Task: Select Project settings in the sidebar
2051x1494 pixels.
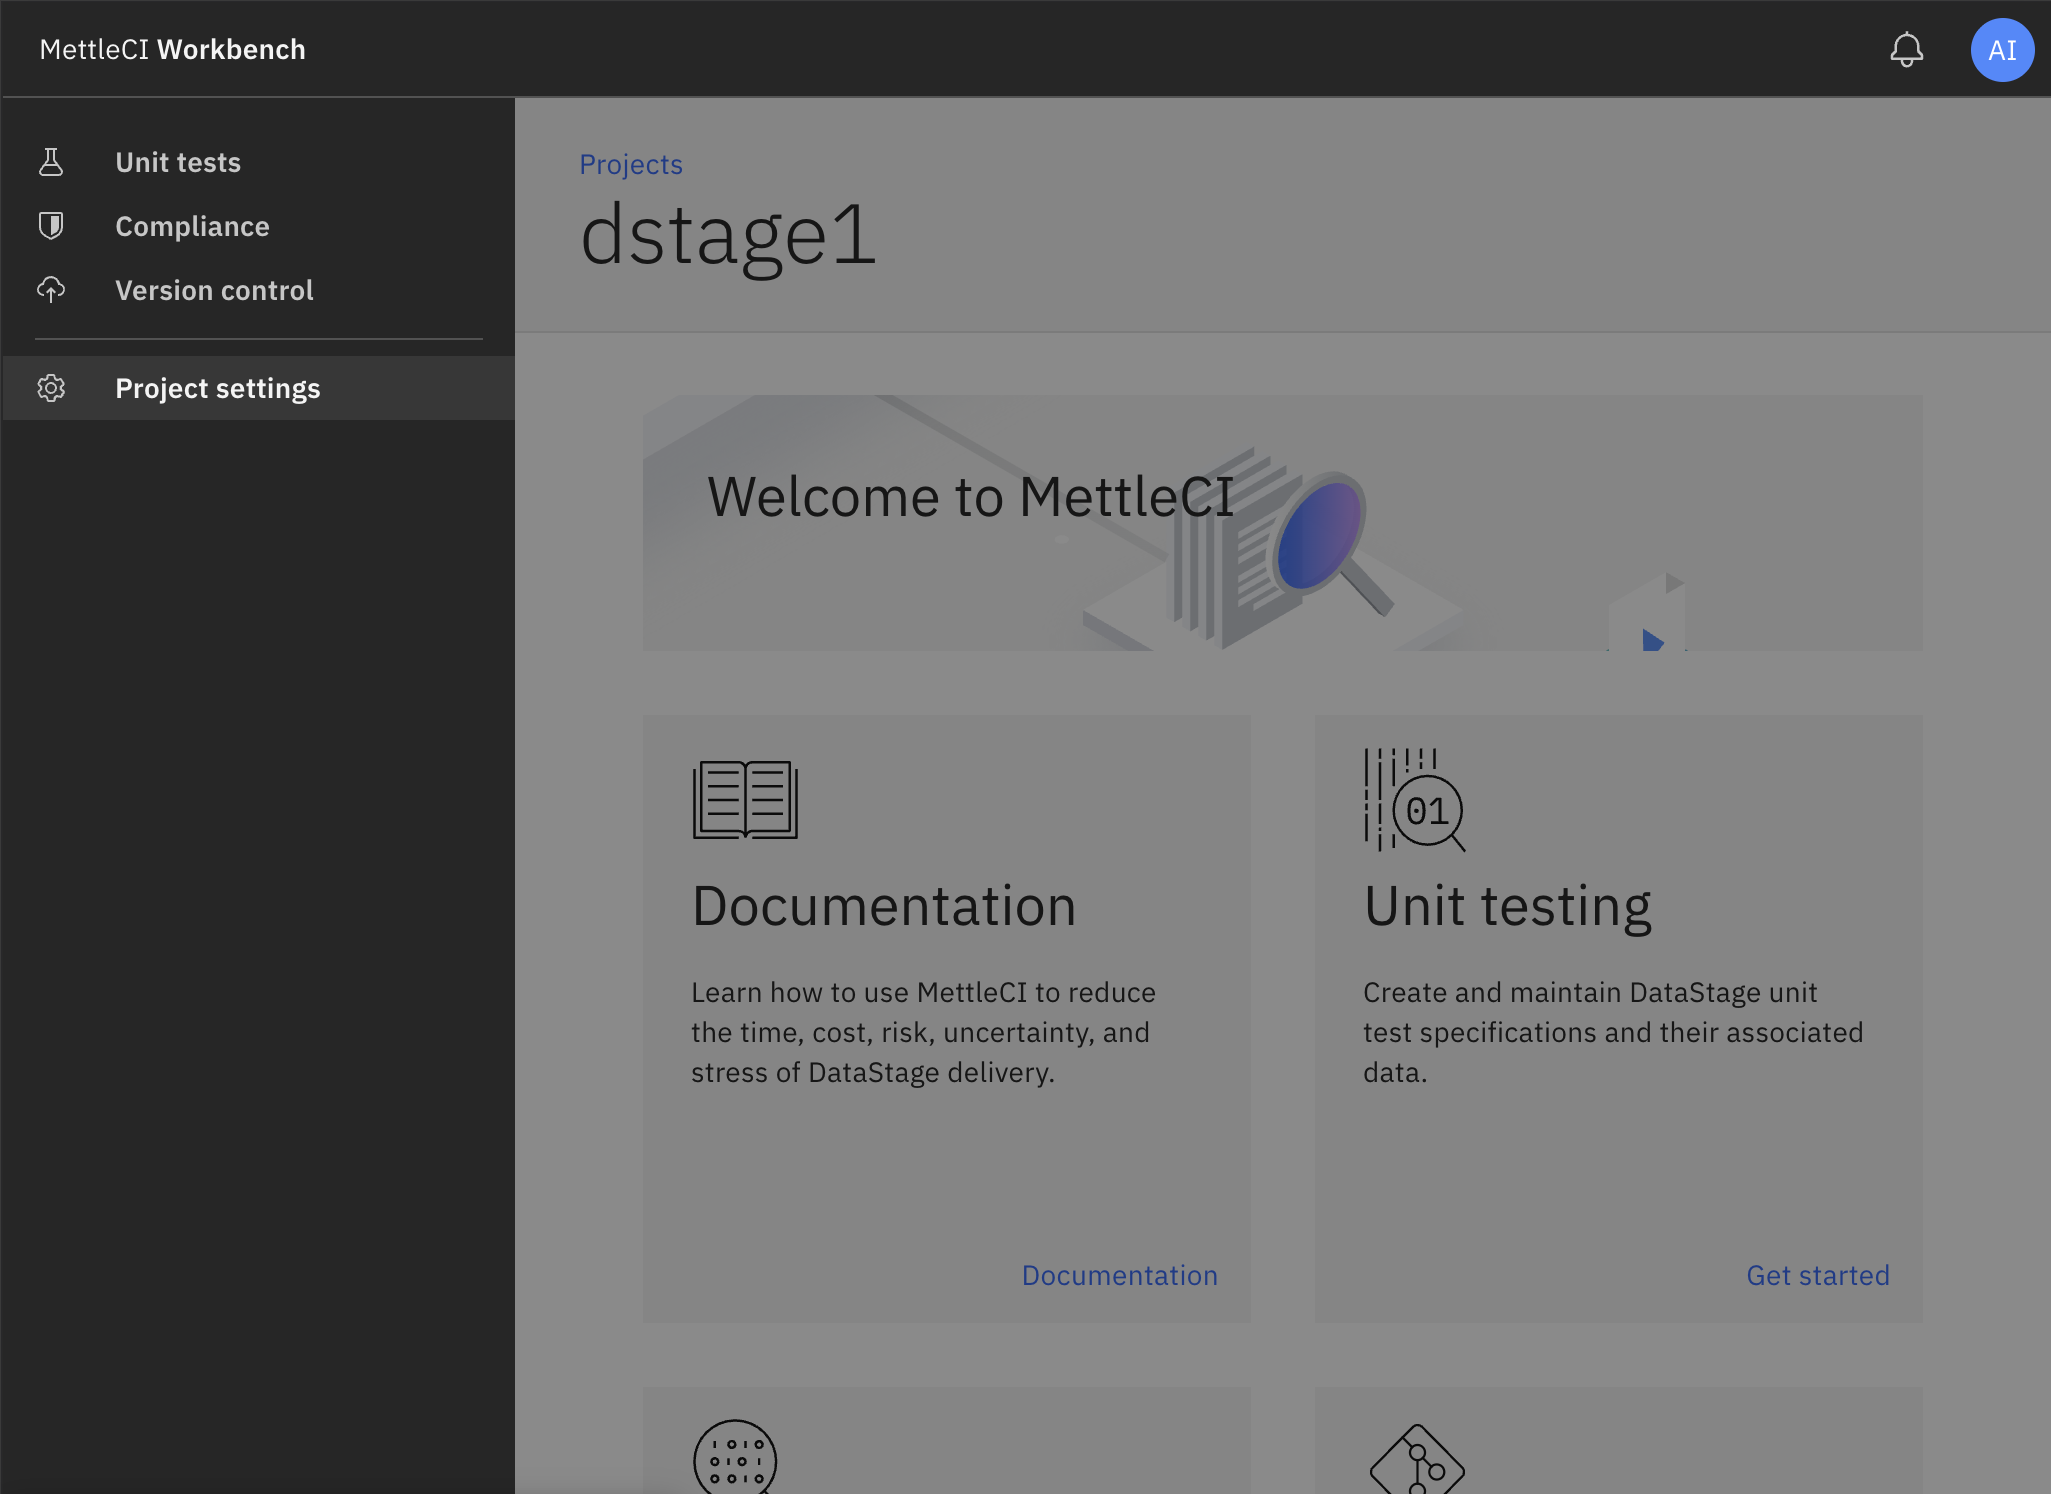Action: pos(218,388)
